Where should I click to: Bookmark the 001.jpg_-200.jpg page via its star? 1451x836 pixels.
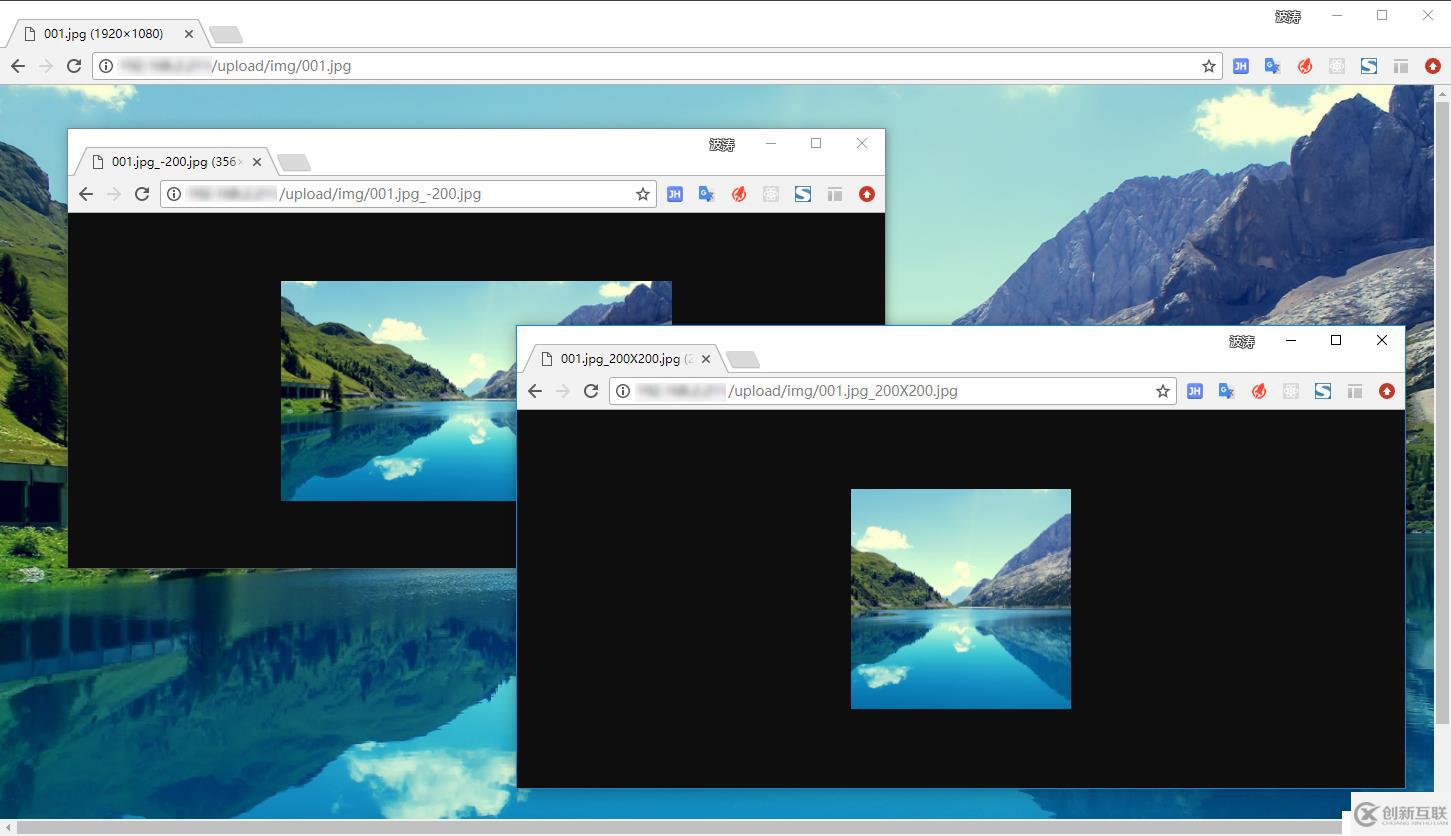pyautogui.click(x=642, y=194)
